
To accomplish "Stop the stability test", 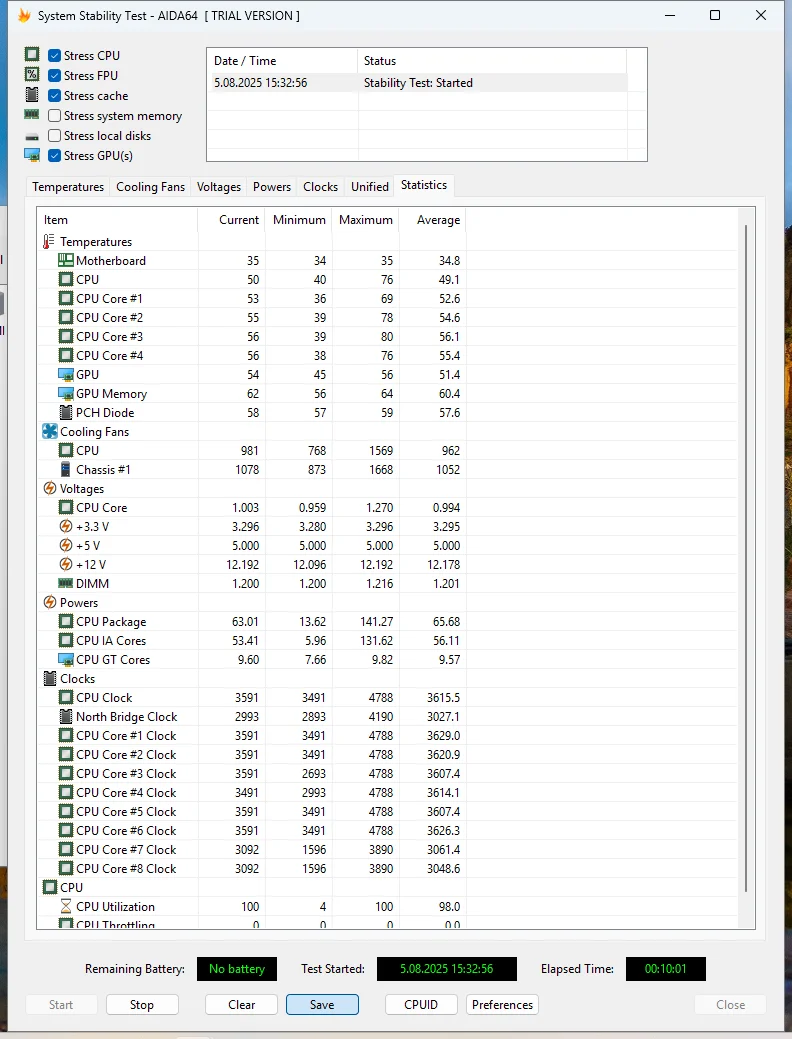I will pos(142,1005).
